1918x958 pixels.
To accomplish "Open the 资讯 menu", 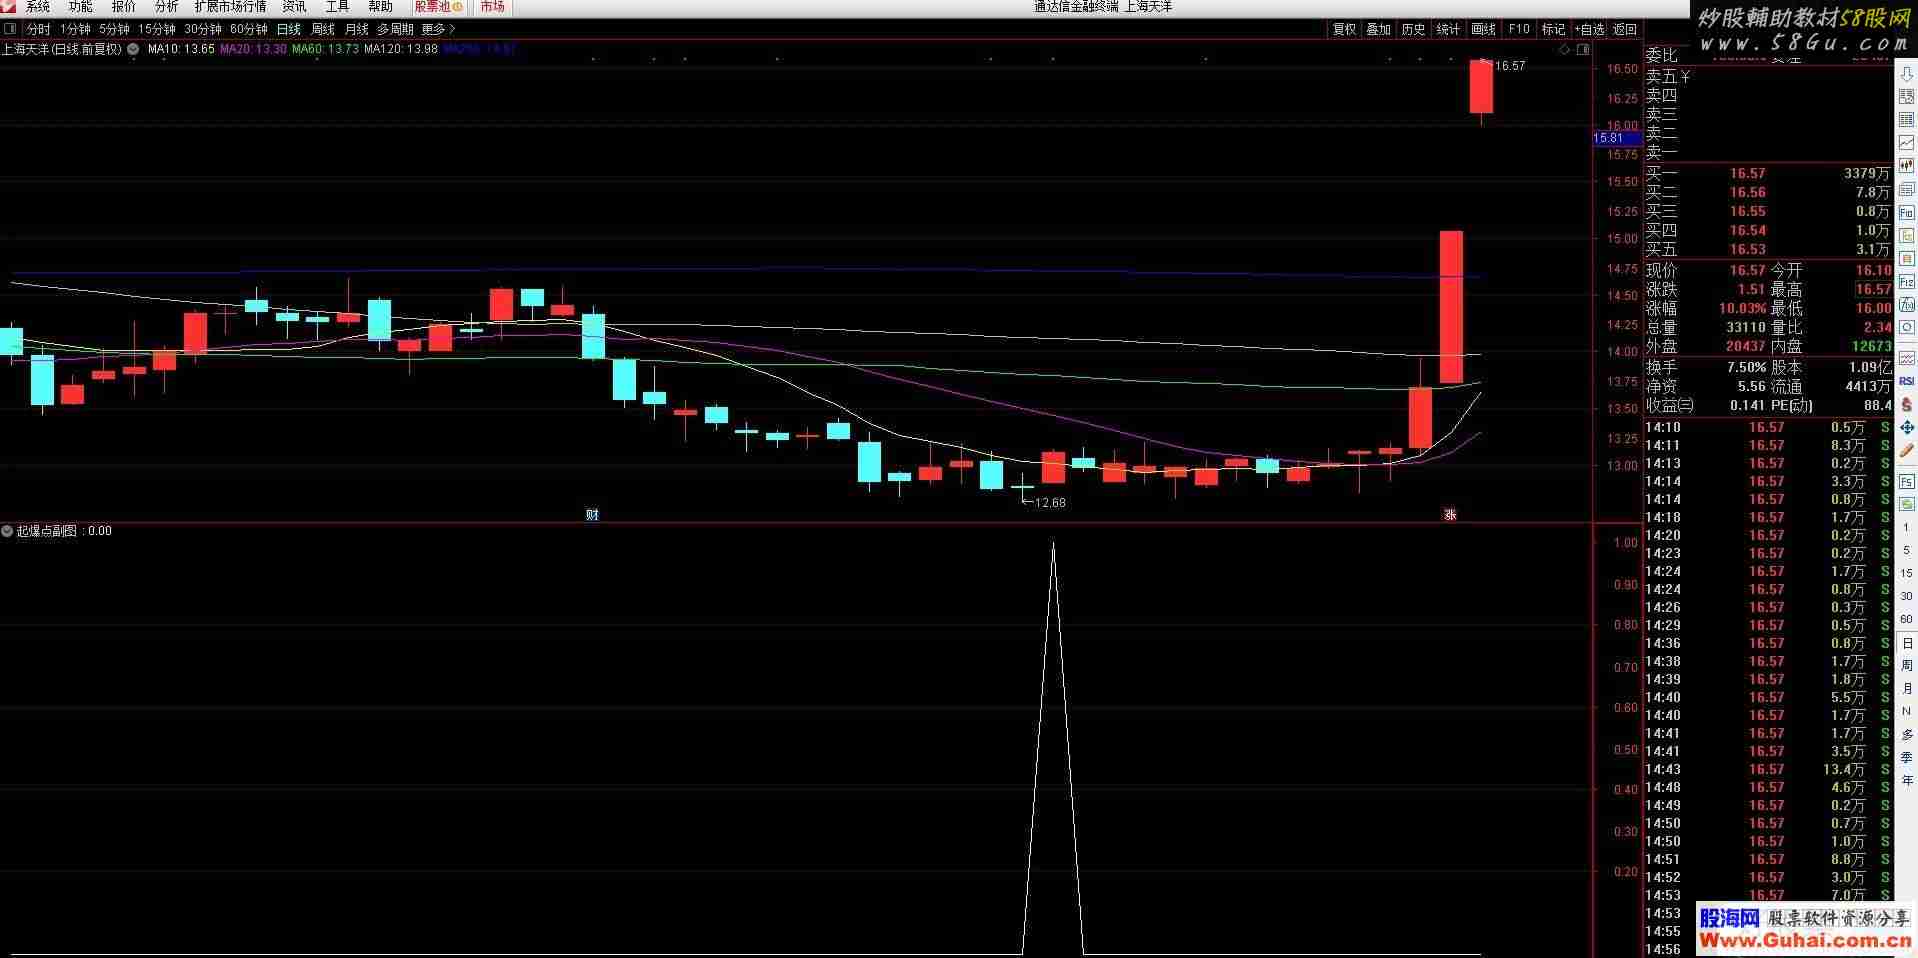I will point(295,7).
